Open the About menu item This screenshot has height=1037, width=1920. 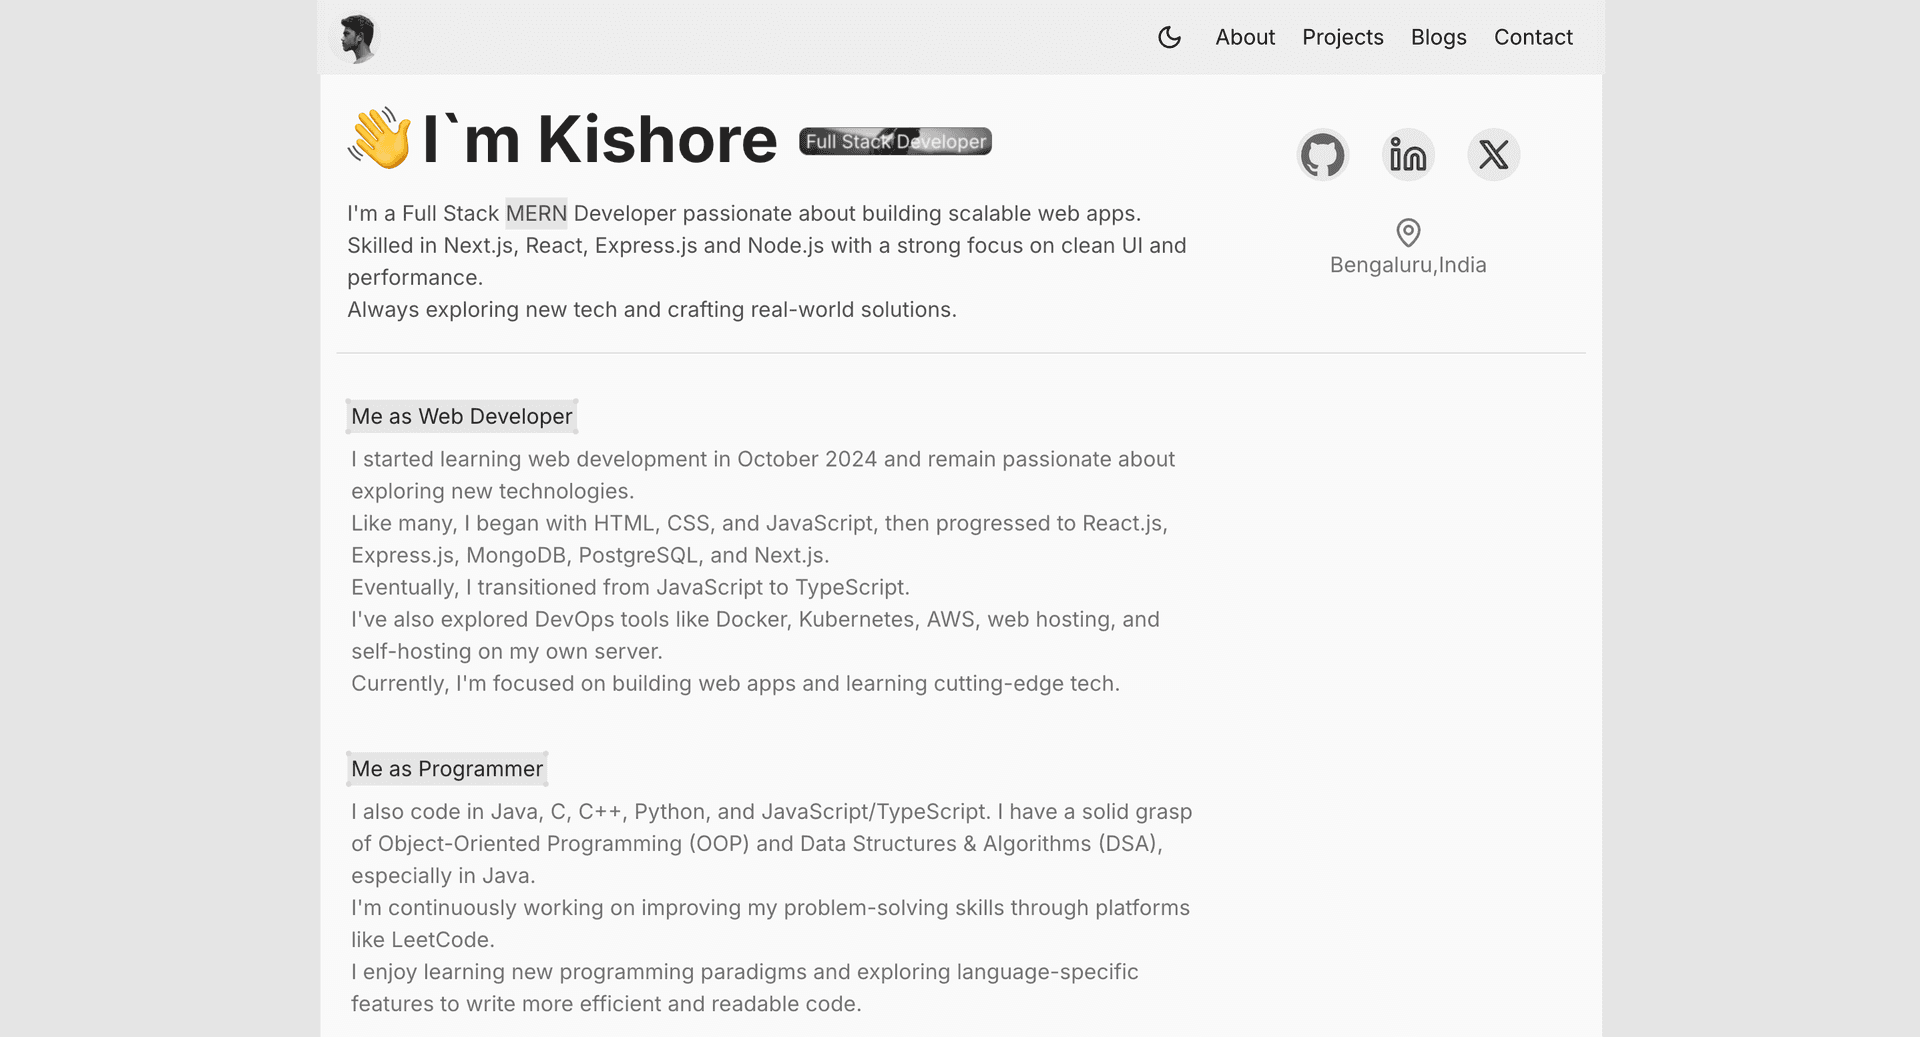point(1244,37)
